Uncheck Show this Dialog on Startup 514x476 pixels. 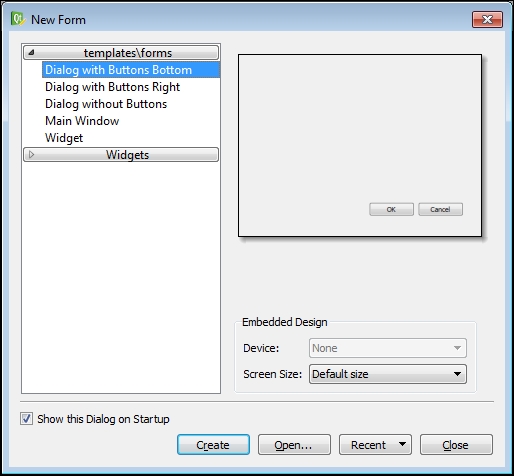(26, 419)
